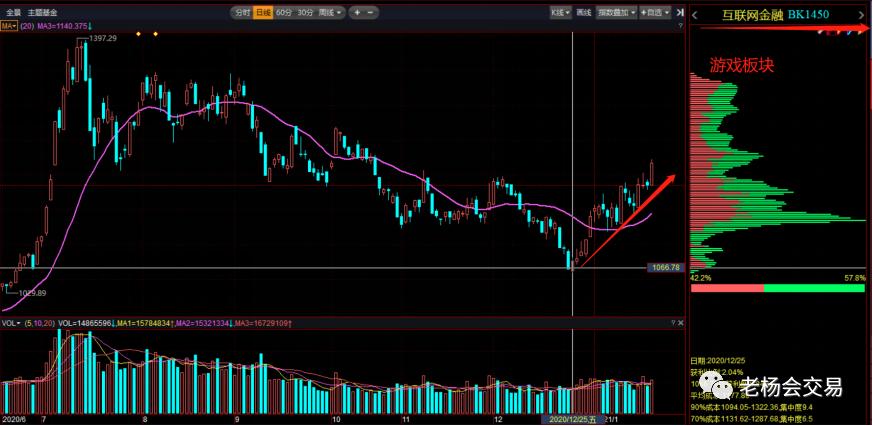Open the 周线 period dropdown
The height and width of the screenshot is (426, 873).
pyautogui.click(x=330, y=12)
